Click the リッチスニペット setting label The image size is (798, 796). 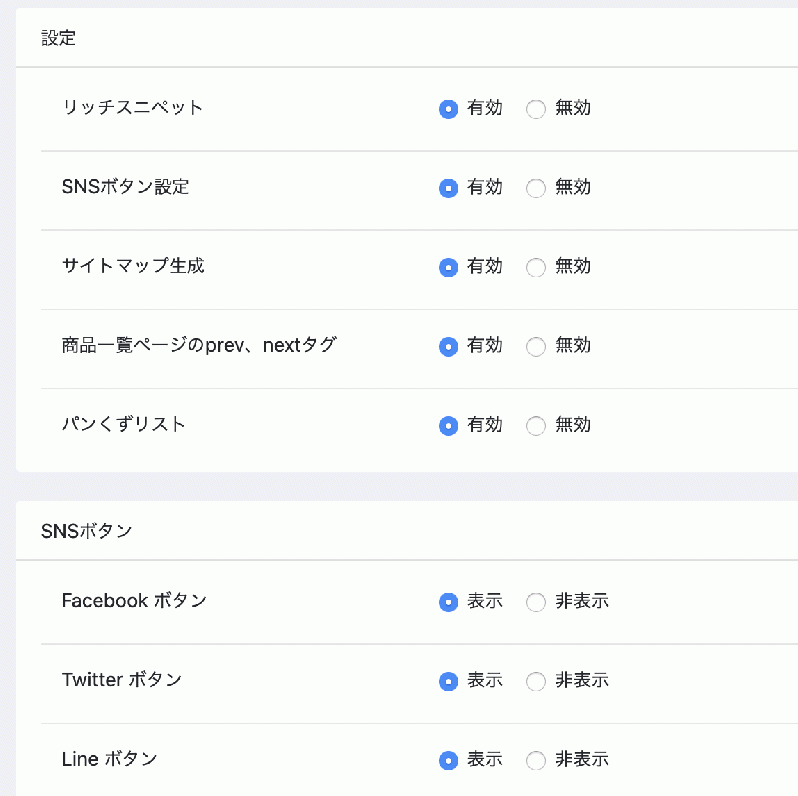(132, 107)
